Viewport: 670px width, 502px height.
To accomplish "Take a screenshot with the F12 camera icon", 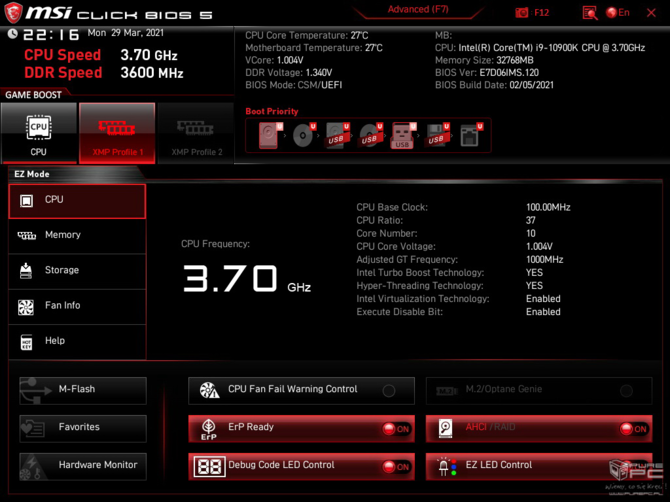I will (521, 13).
